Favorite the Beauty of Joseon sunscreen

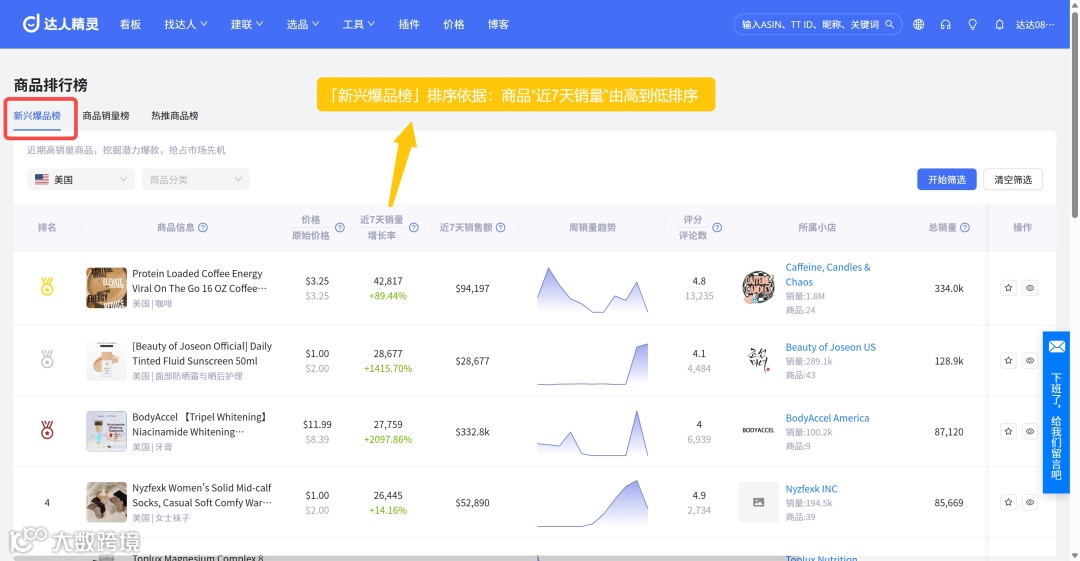pyautogui.click(x=1008, y=360)
